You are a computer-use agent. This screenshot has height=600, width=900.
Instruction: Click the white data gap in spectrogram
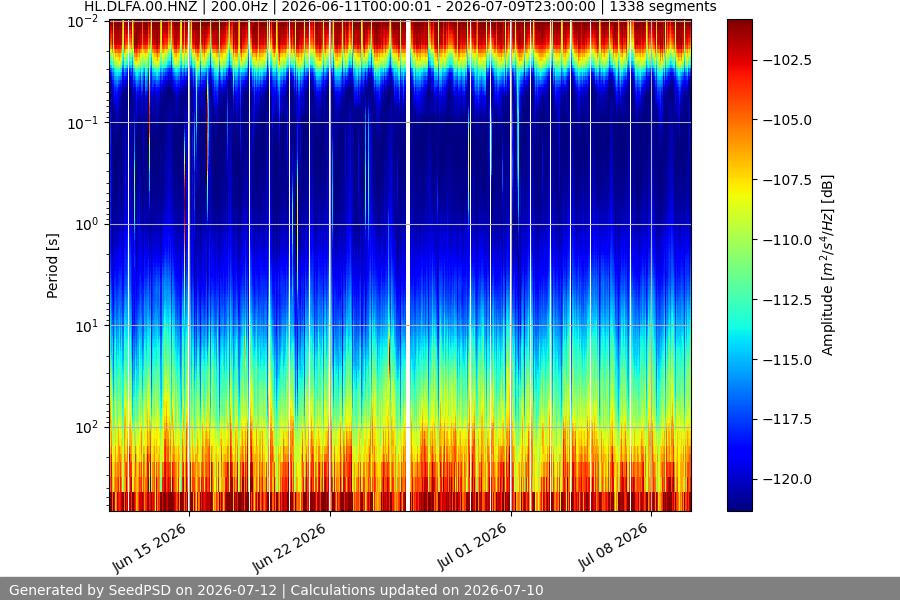coord(408,265)
